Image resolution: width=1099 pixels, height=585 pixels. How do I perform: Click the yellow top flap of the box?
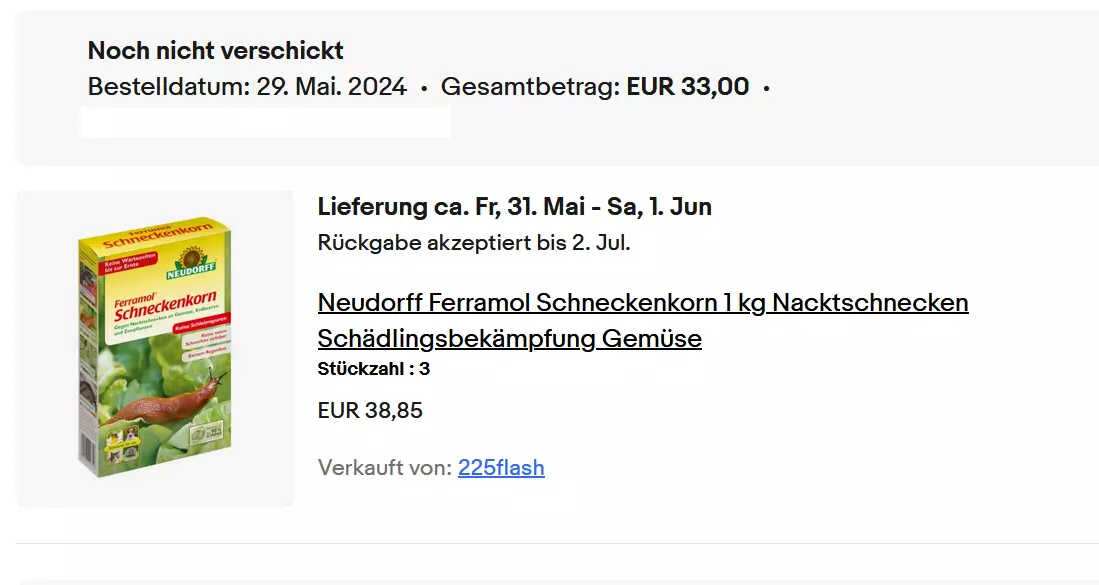(158, 233)
